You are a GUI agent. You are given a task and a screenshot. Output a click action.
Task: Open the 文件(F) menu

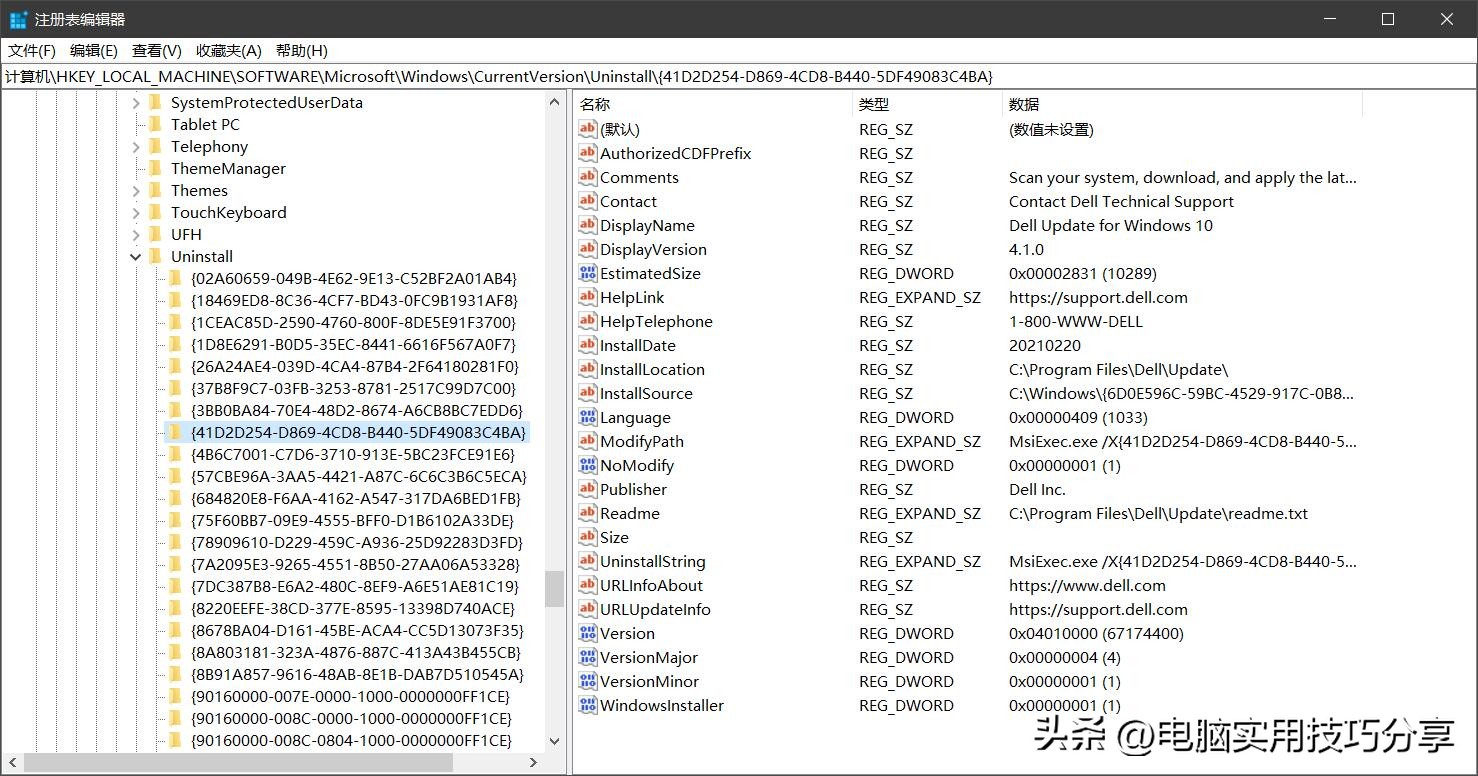pyautogui.click(x=32, y=51)
